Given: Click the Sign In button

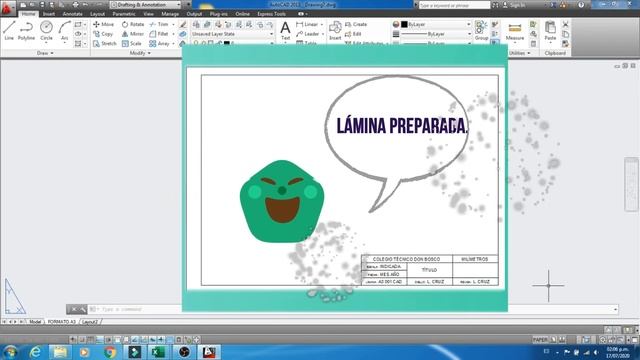Looking at the screenshot, I should pos(515,5).
